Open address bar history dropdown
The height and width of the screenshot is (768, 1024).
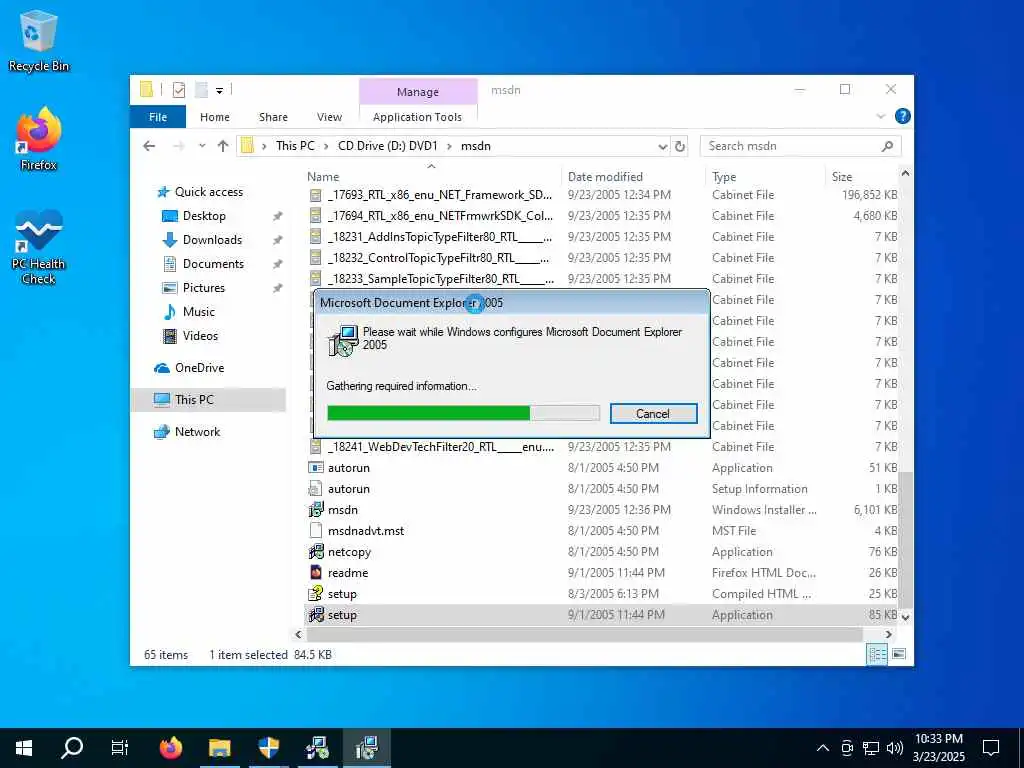tap(662, 146)
